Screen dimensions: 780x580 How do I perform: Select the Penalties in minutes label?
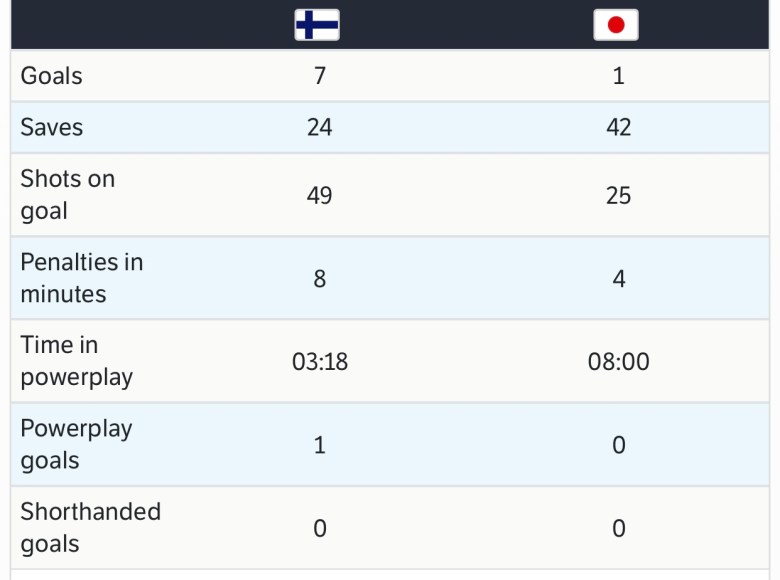pos(82,278)
